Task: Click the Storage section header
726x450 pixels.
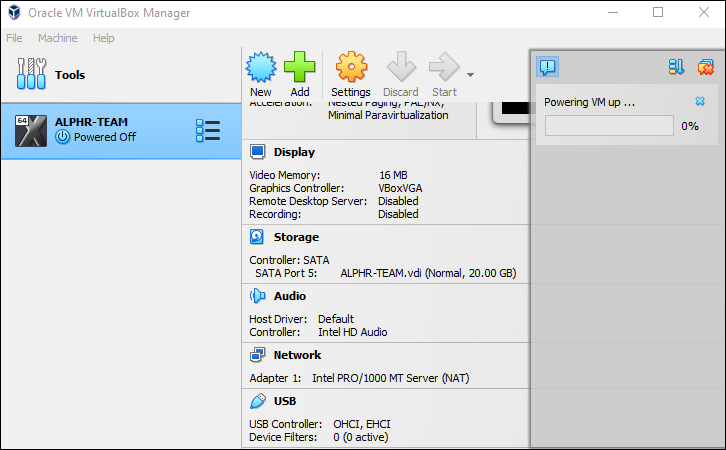Action: (296, 237)
